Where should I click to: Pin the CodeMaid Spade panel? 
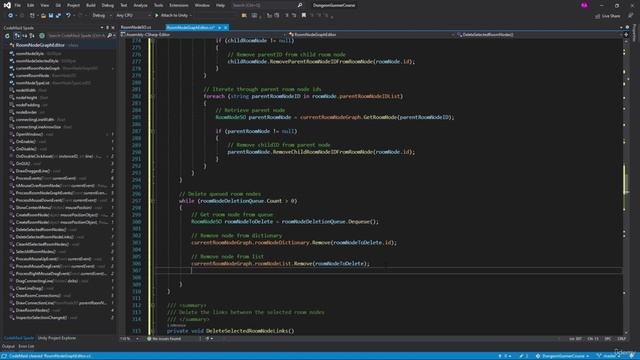pos(108,28)
